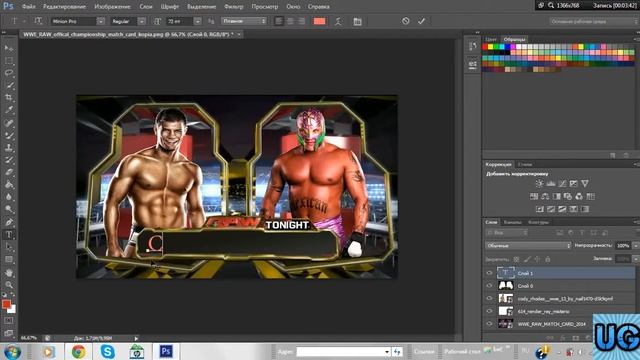Switch to the Образцы swatches tab

[514, 40]
